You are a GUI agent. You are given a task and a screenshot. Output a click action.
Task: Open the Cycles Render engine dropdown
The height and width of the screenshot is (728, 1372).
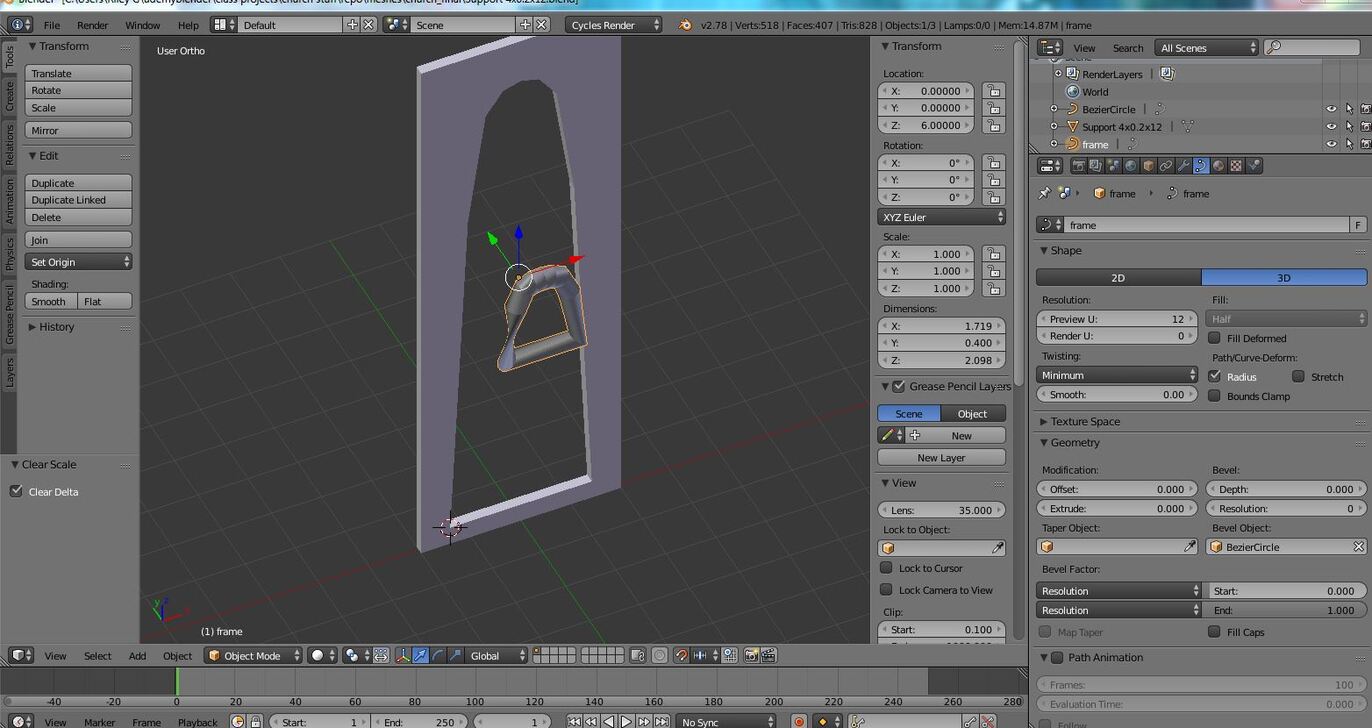point(614,25)
